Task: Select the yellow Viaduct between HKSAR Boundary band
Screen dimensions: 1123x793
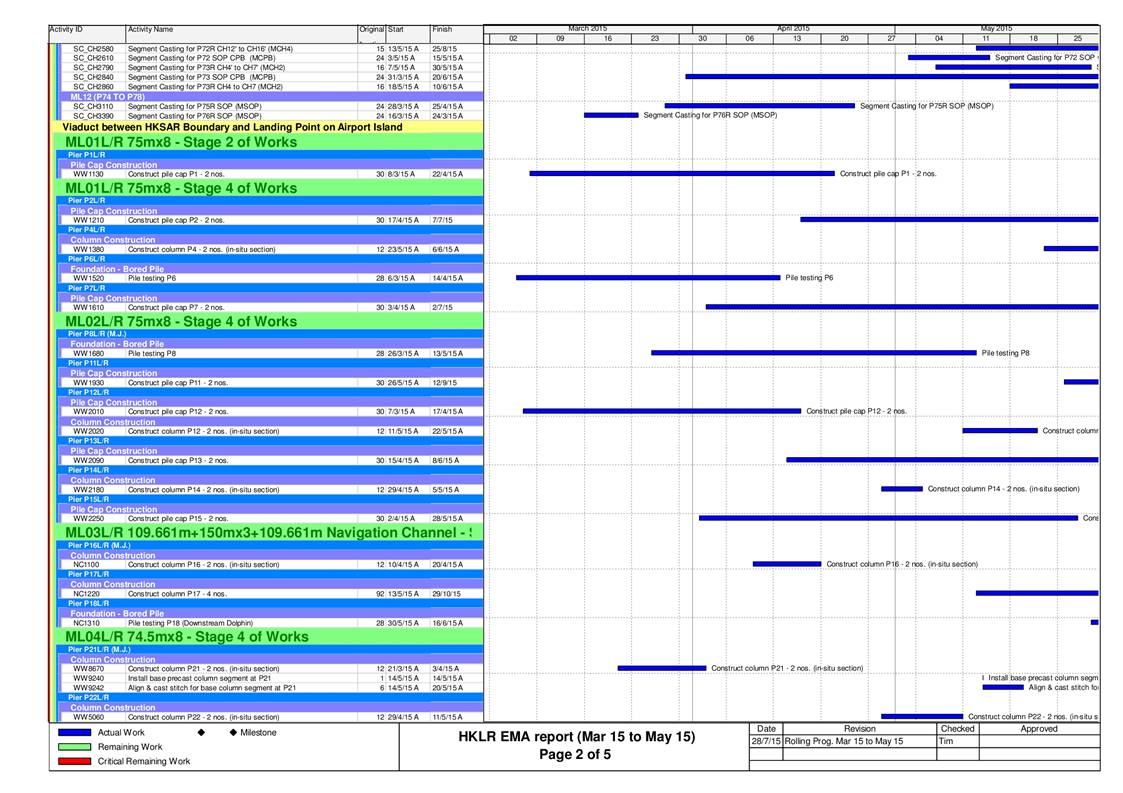Action: [x=269, y=127]
